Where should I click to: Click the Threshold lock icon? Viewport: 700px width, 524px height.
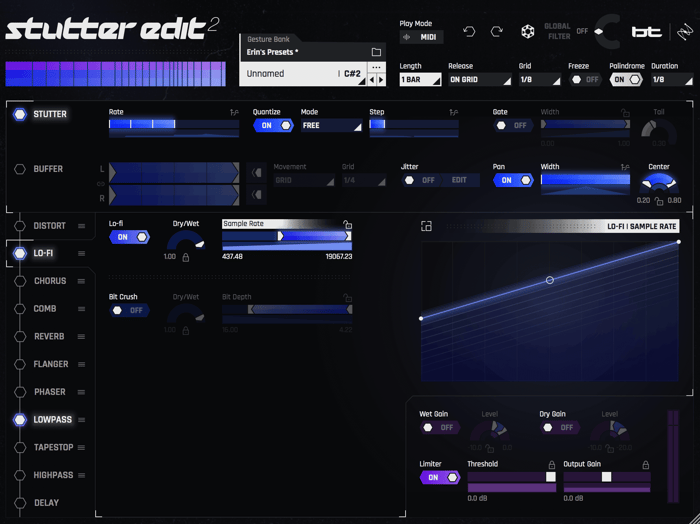[x=552, y=465]
